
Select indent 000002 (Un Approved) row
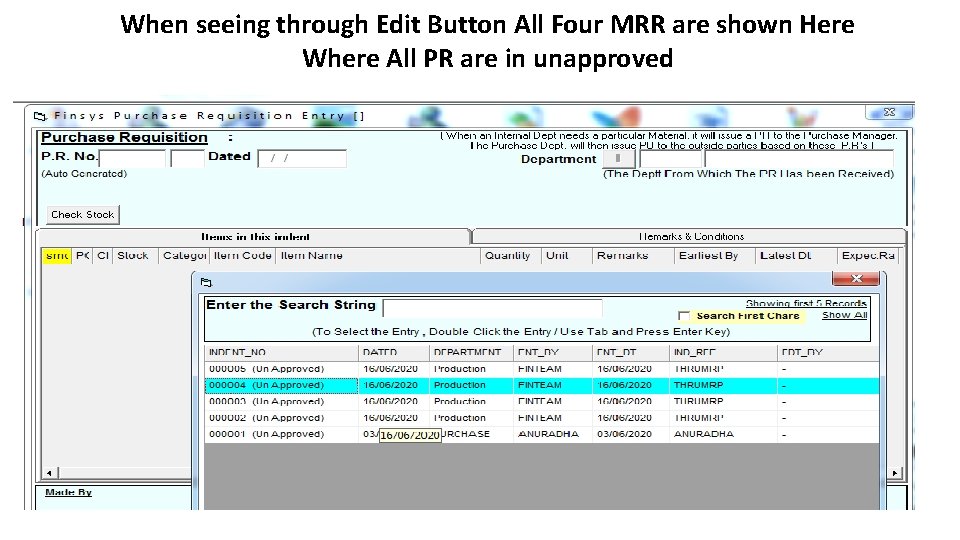[x=542, y=418]
